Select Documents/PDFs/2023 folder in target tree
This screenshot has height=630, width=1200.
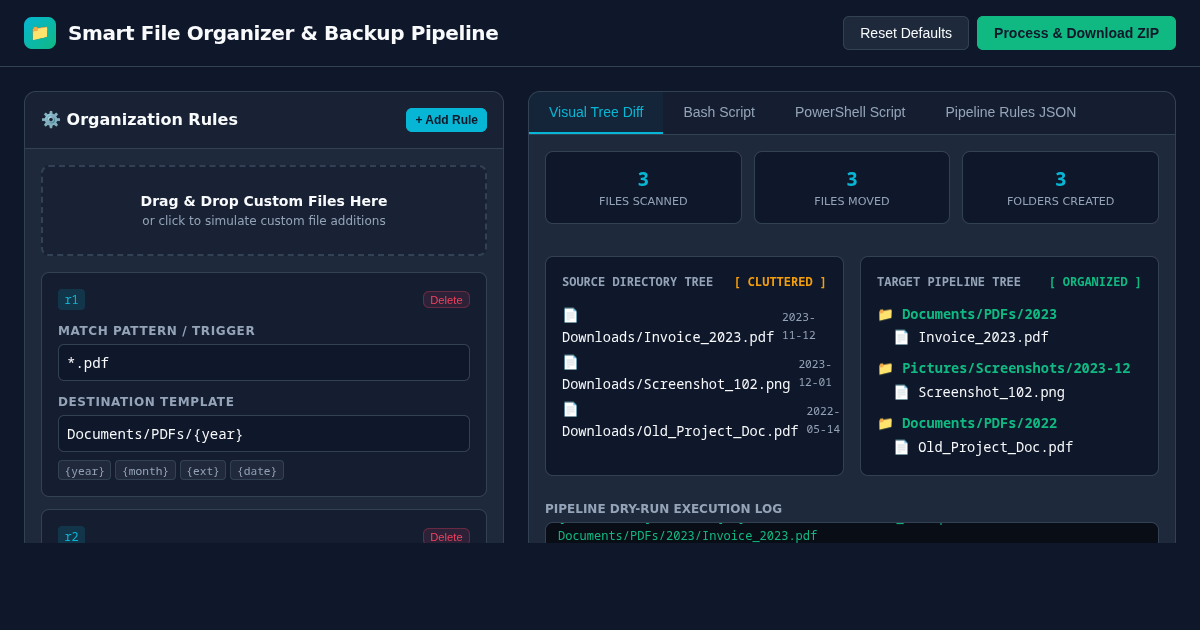(x=979, y=314)
